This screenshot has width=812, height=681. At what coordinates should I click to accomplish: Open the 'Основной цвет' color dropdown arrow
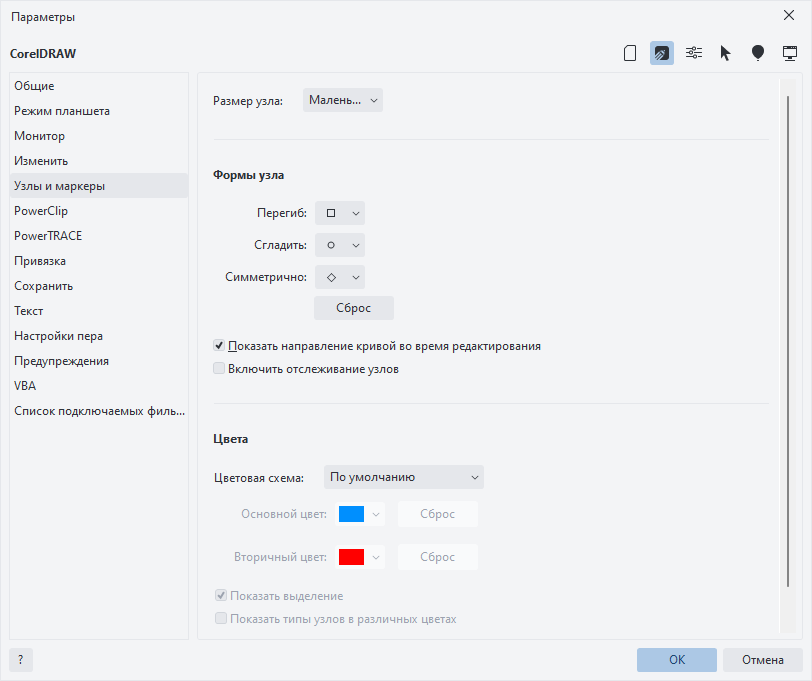[376, 514]
